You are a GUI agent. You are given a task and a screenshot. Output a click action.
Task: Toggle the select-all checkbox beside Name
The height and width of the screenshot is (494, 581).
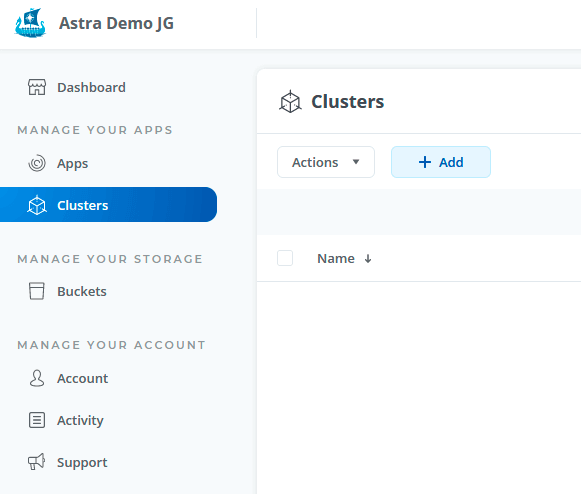click(285, 258)
